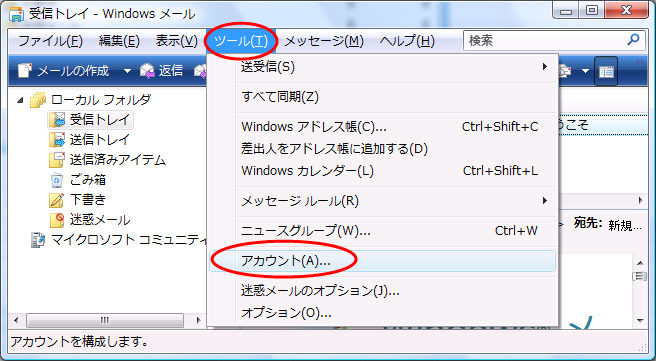The height and width of the screenshot is (361, 656).
Task: Click the 宛先: recipient label
Action: [x=588, y=223]
